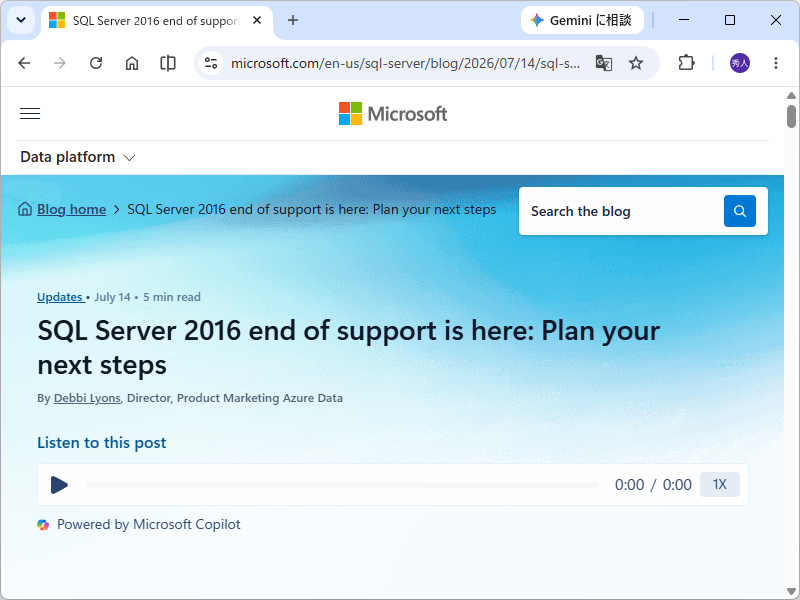
Task: Reload the current page
Action: [96, 63]
